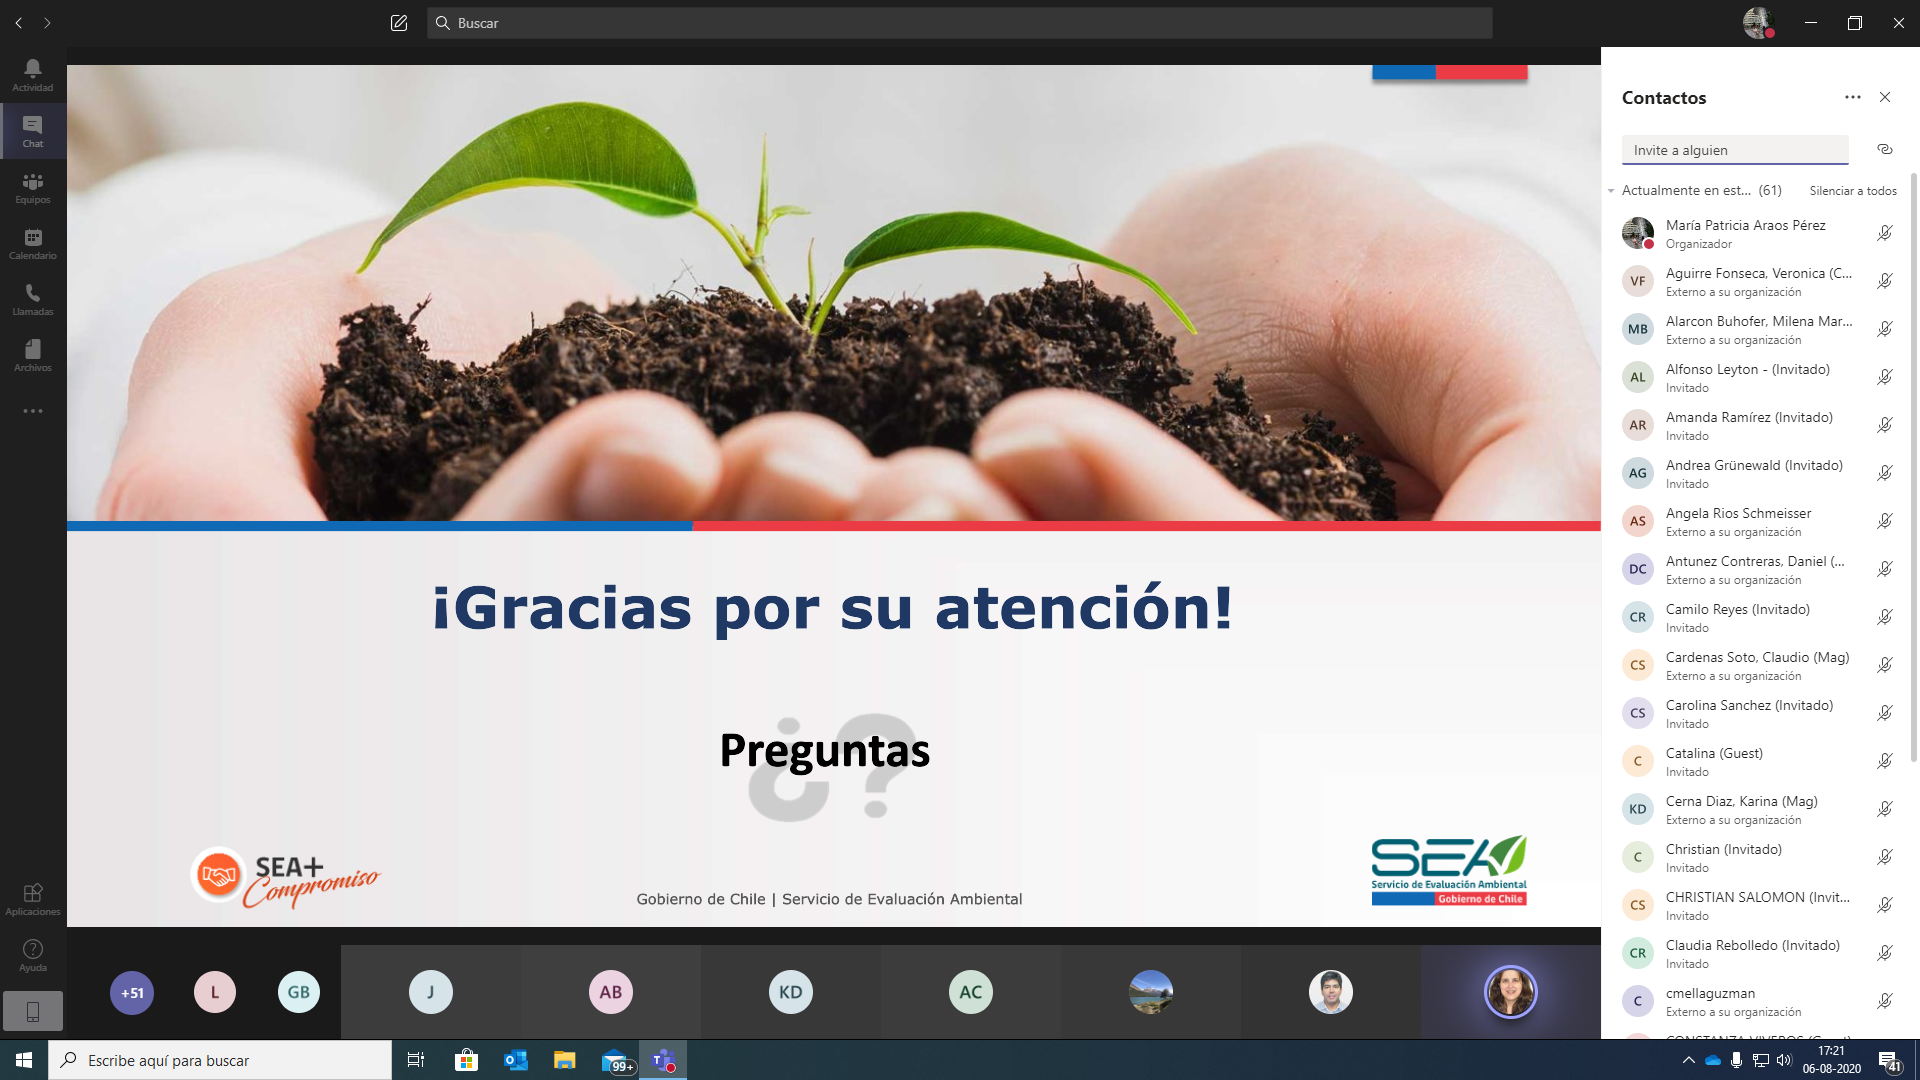Open Llamadas phone icon
This screenshot has width=1920, height=1080.
click(x=33, y=299)
